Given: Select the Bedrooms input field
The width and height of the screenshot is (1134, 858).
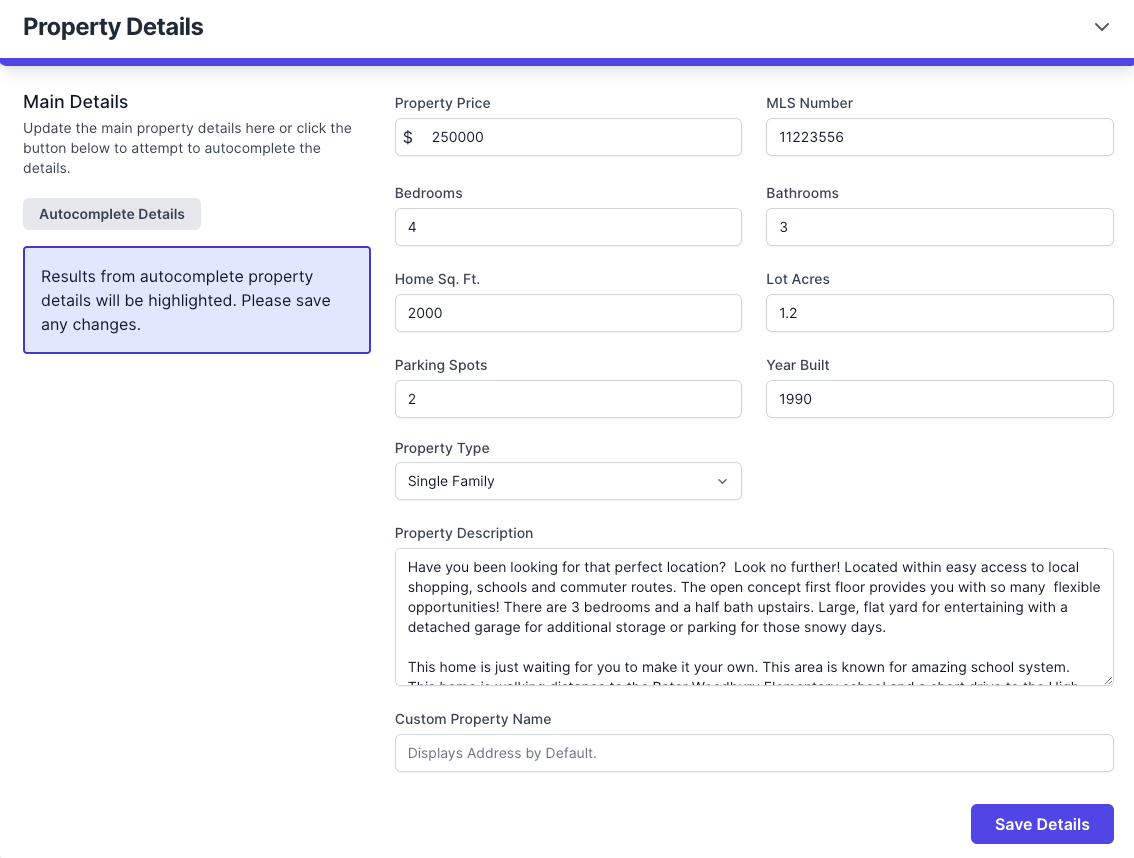Looking at the screenshot, I should (x=568, y=227).
